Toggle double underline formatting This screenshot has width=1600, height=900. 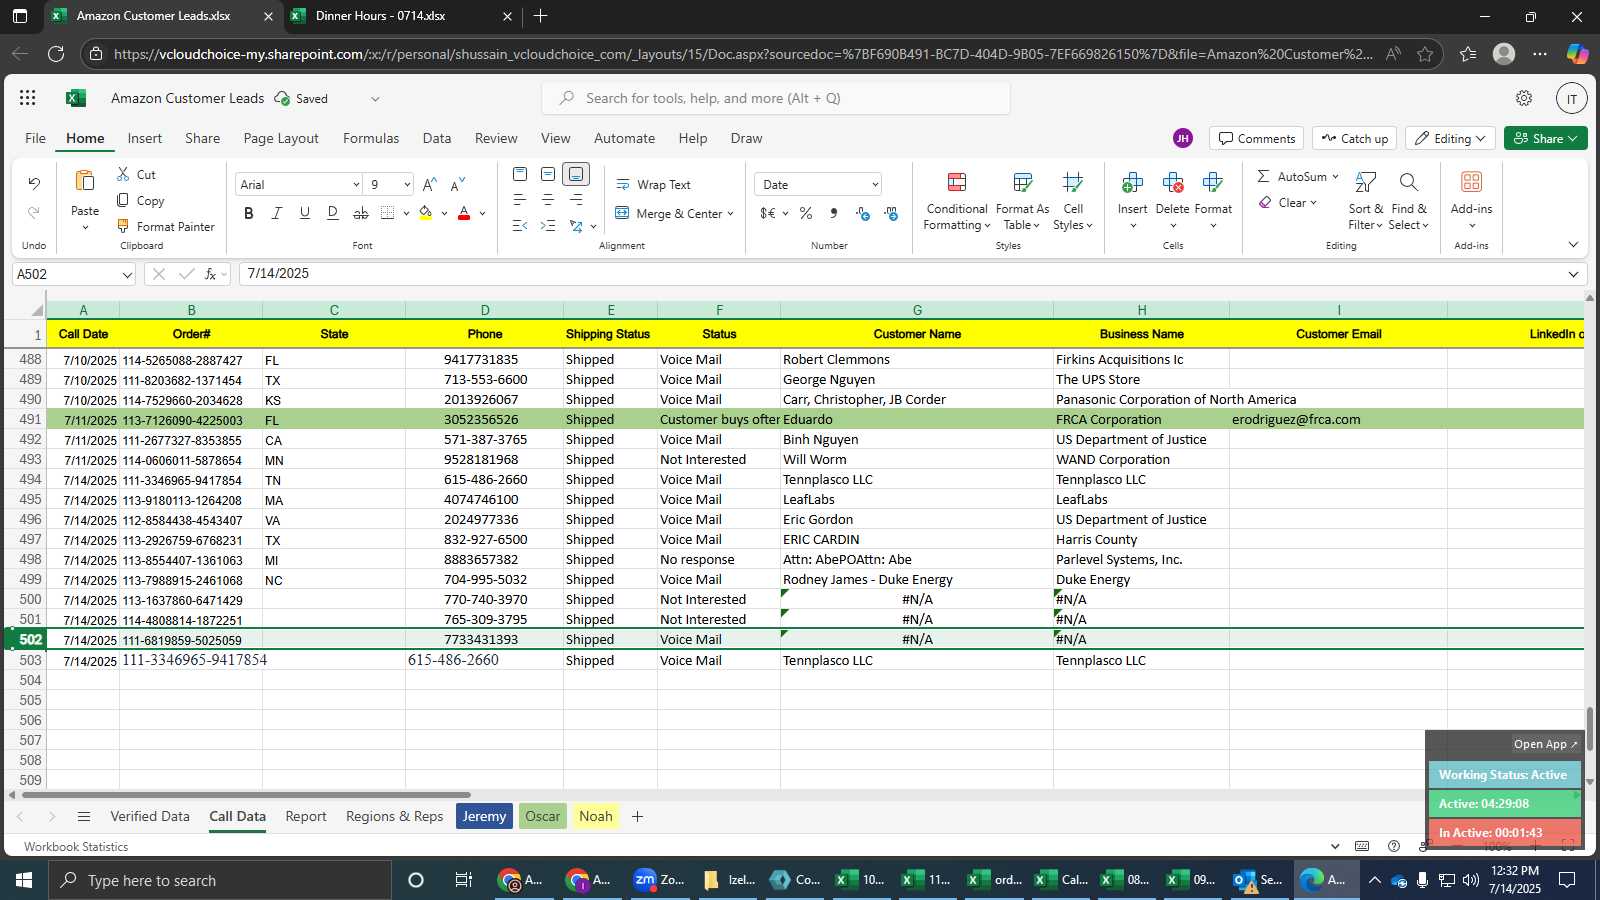pyautogui.click(x=333, y=213)
